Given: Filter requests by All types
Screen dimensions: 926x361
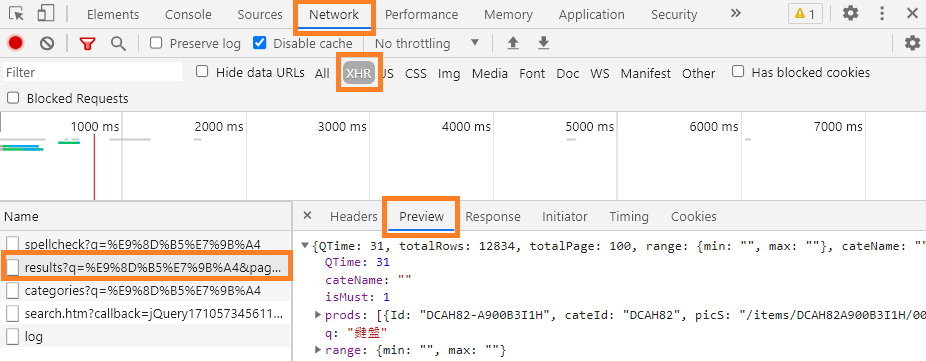Looking at the screenshot, I should pyautogui.click(x=322, y=73).
